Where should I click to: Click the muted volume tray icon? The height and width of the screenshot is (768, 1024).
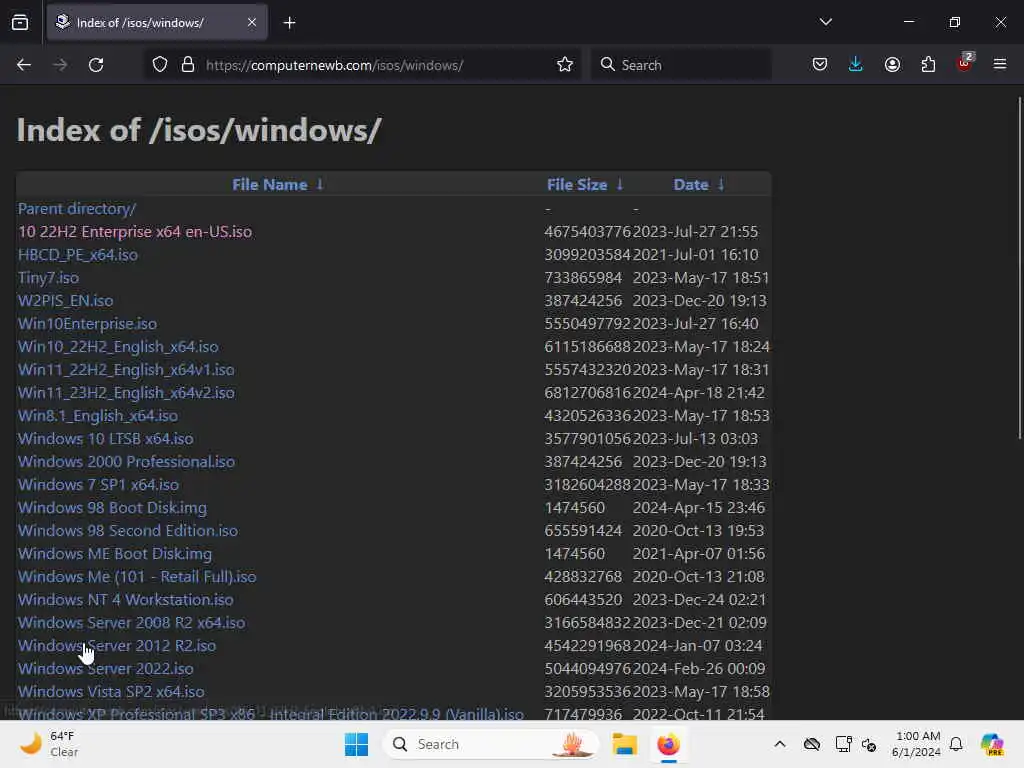coord(869,744)
